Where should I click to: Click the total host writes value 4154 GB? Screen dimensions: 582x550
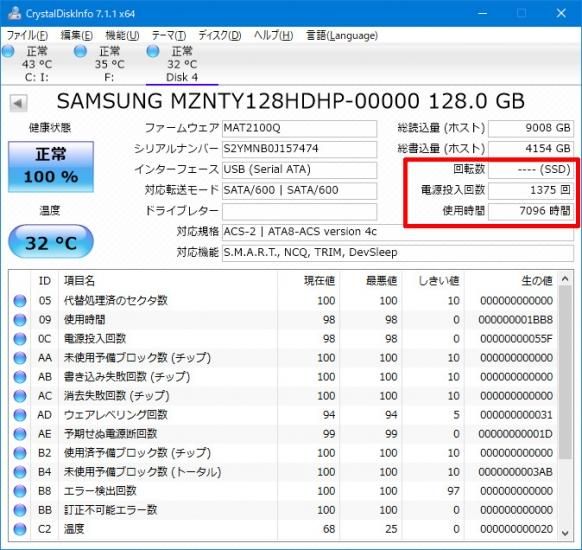coord(531,149)
